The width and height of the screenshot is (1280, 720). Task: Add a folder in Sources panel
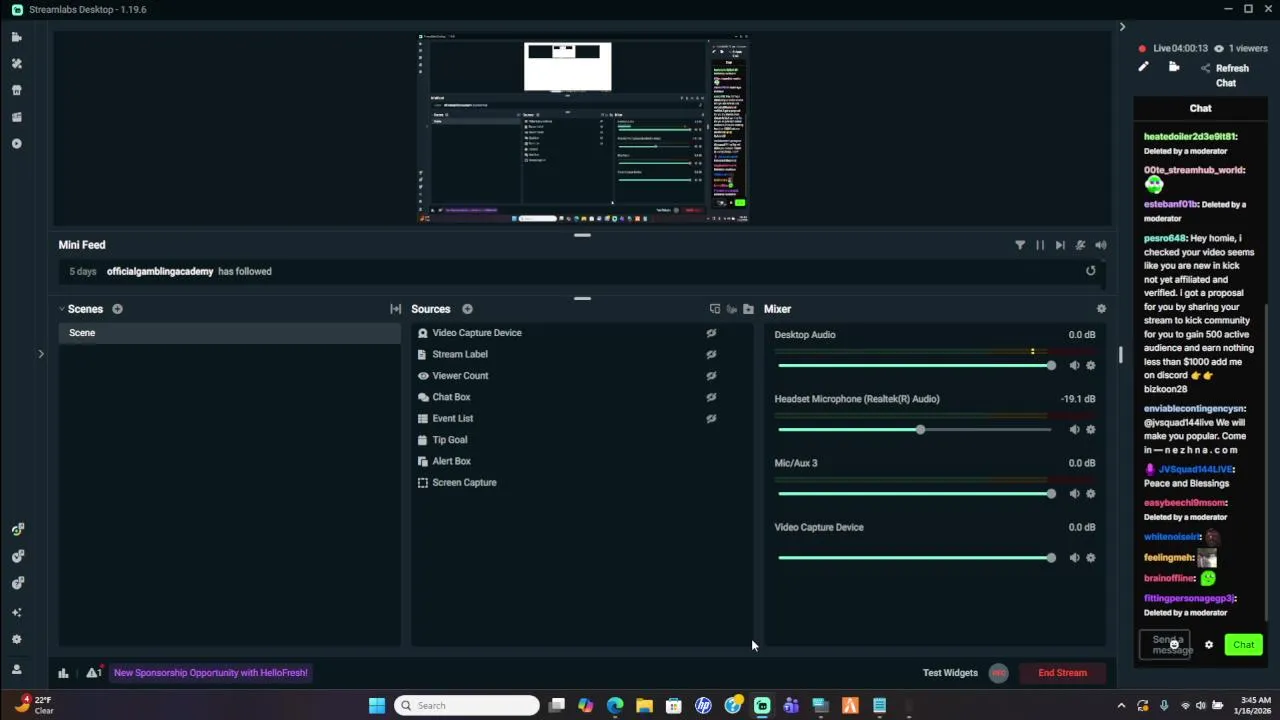[748, 309]
